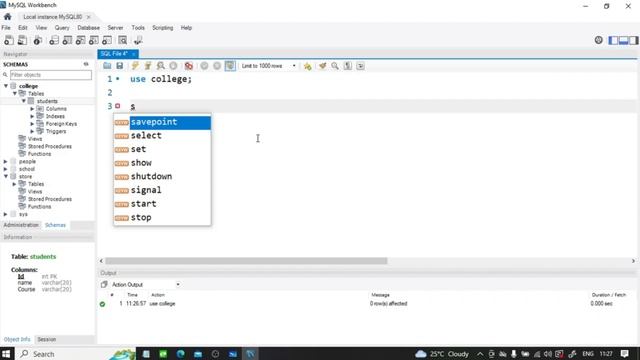Save the script with the floppy disk icon
Viewport: 640px width, 360px height.
coord(120,66)
